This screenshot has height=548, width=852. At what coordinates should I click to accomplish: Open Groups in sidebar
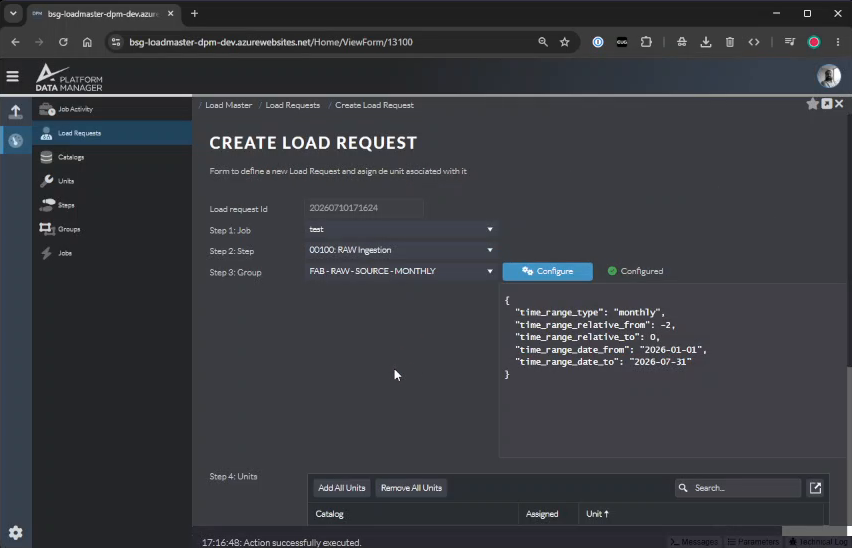click(112, 229)
